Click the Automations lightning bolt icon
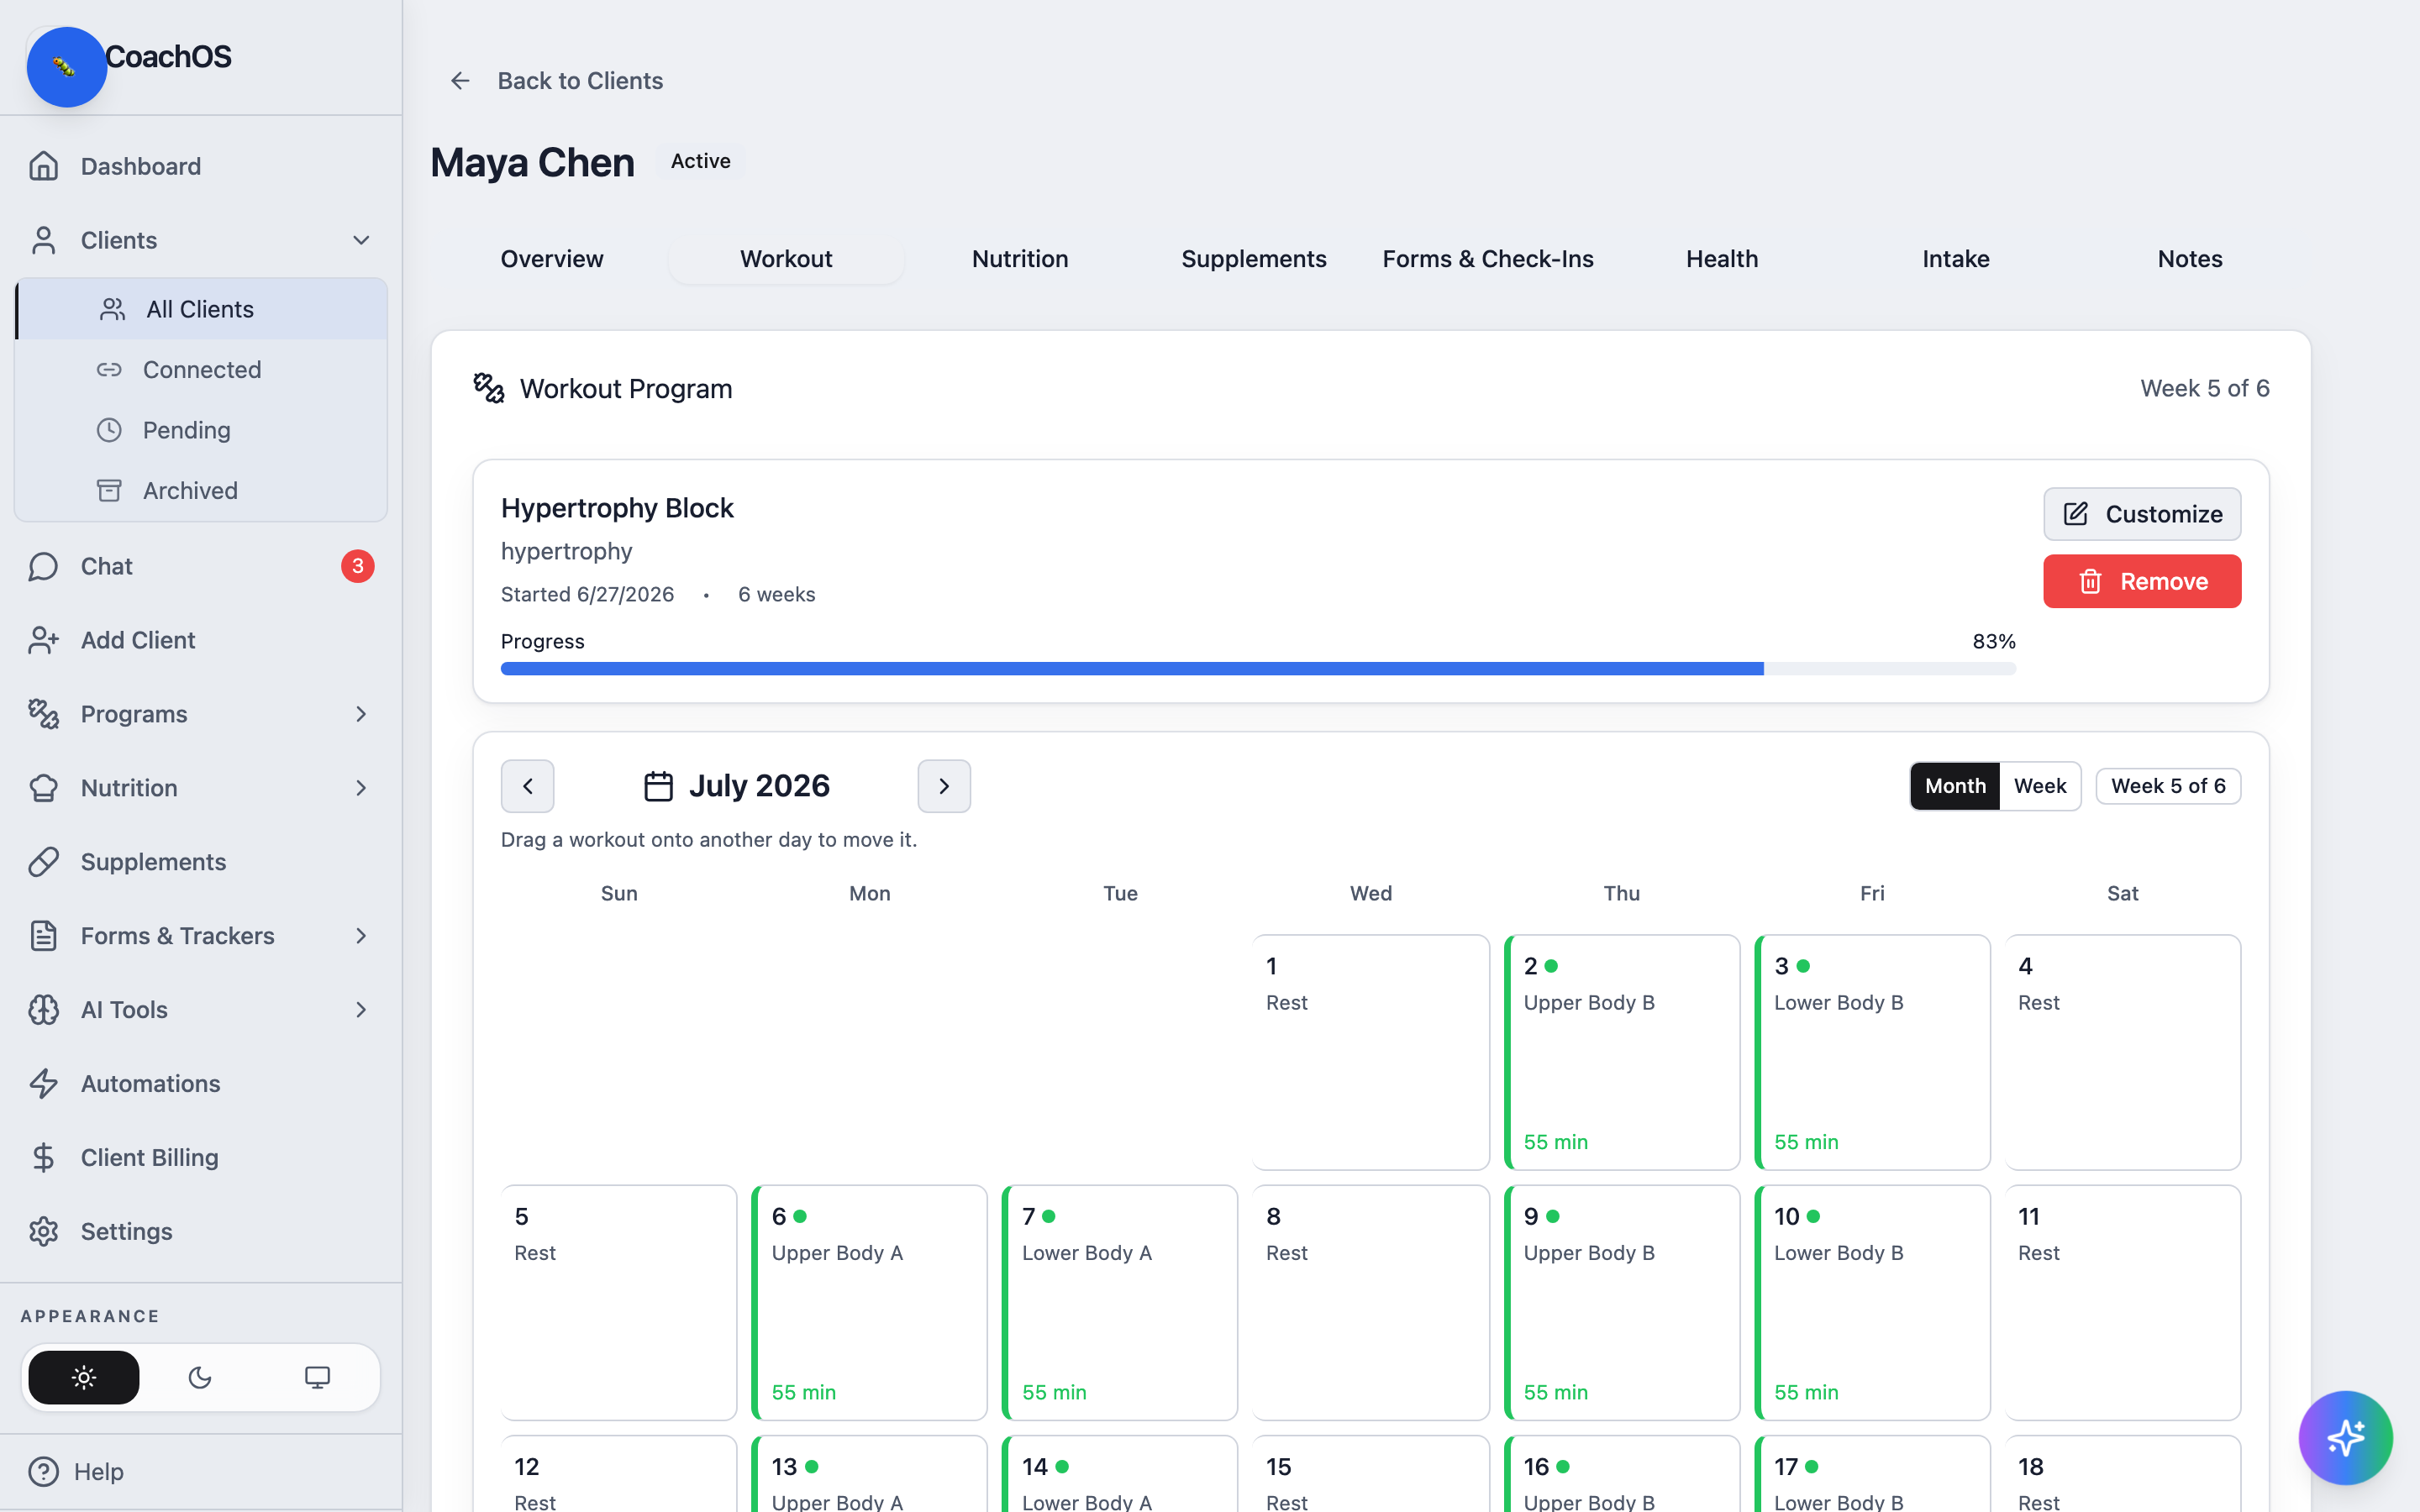 pyautogui.click(x=43, y=1084)
